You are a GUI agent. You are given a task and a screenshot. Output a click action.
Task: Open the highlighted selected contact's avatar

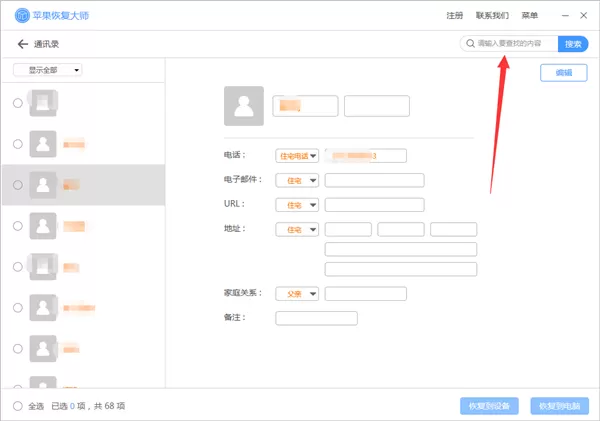pos(43,185)
